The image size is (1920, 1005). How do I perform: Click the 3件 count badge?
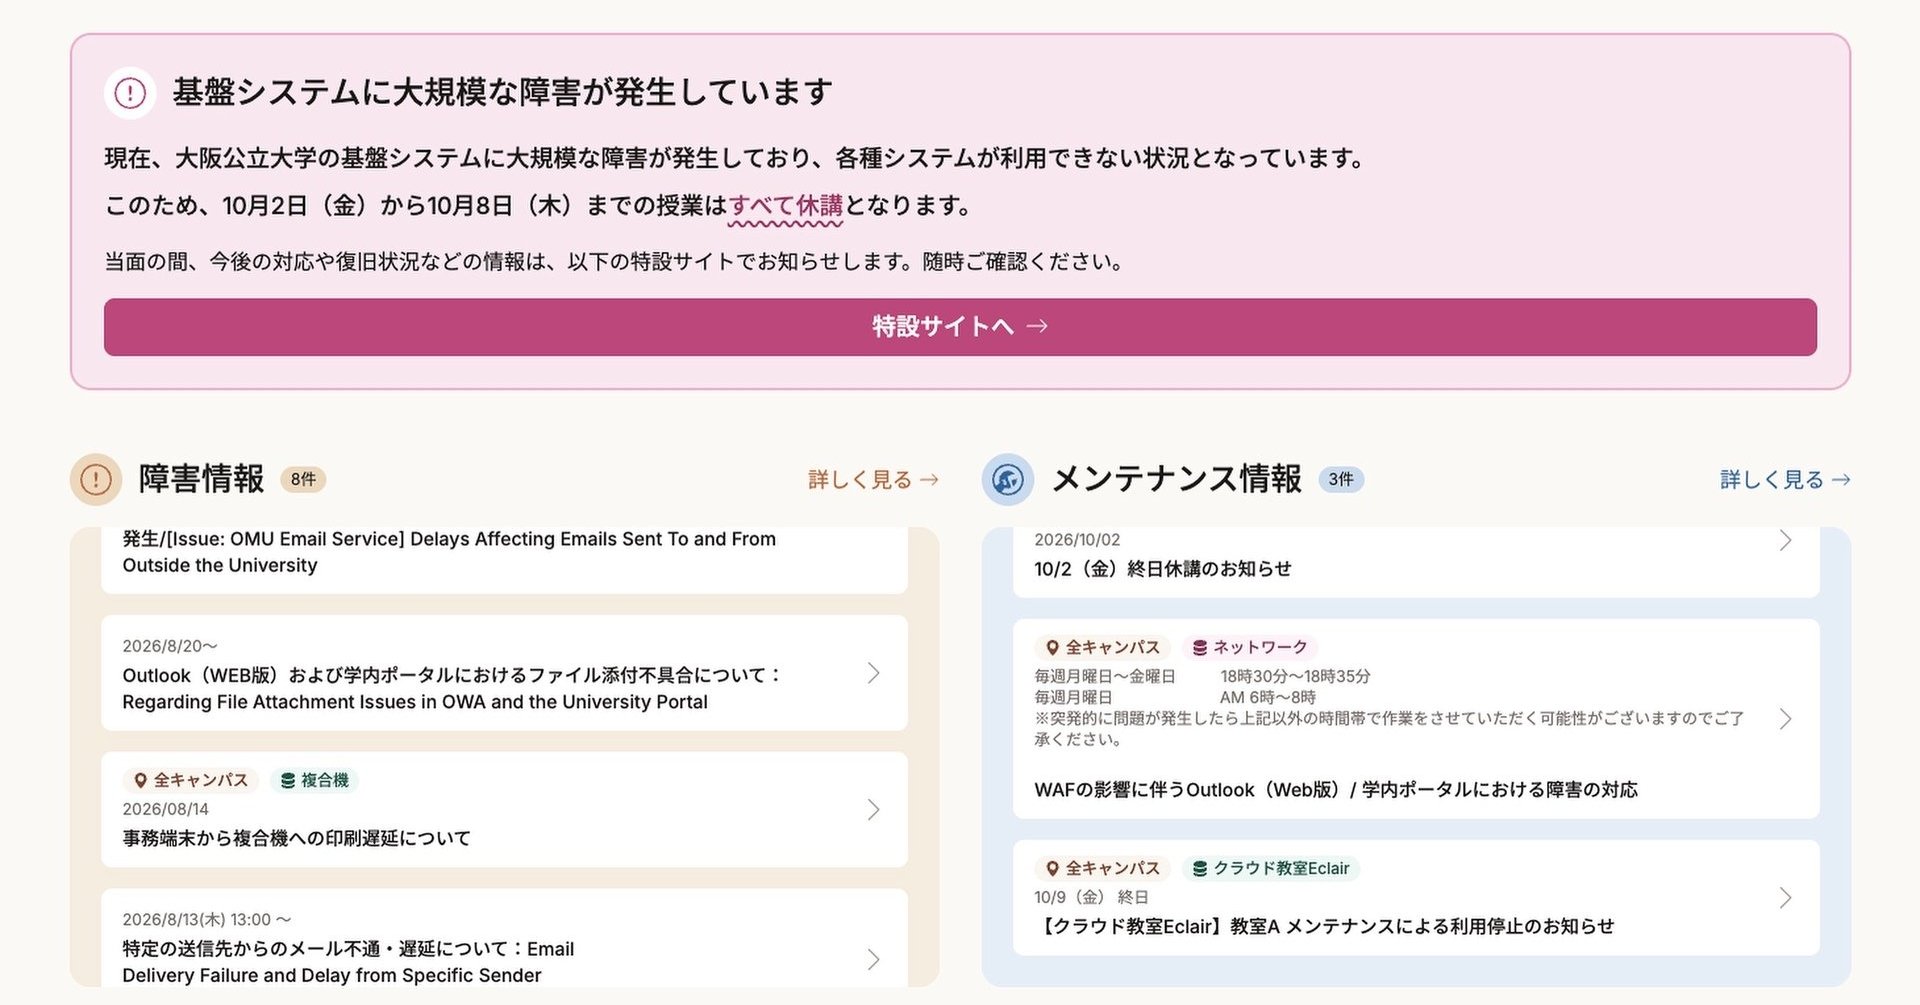(x=1341, y=479)
